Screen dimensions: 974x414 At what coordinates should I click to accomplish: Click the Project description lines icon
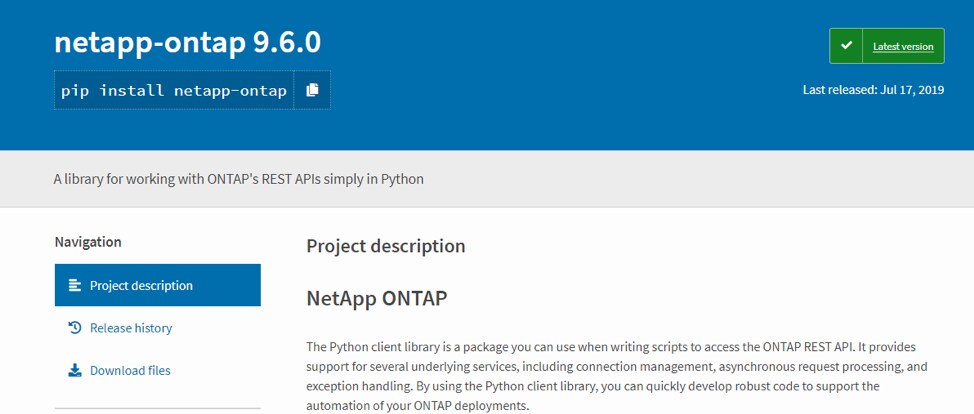click(75, 285)
